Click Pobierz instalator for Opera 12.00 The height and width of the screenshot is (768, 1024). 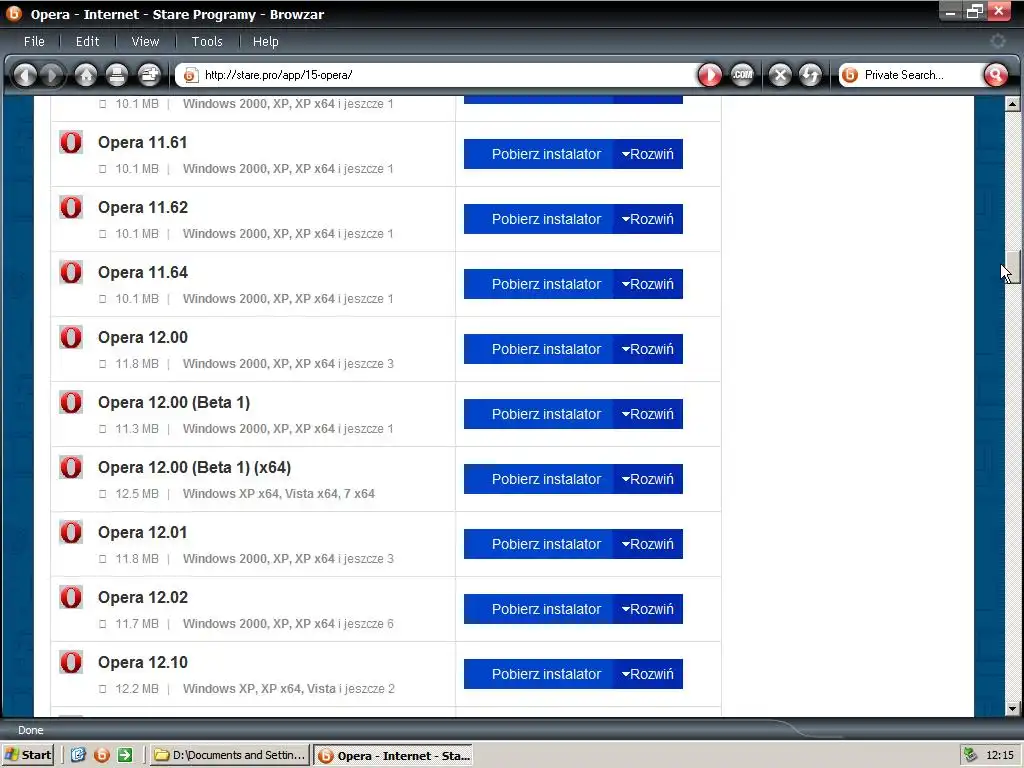pos(539,349)
